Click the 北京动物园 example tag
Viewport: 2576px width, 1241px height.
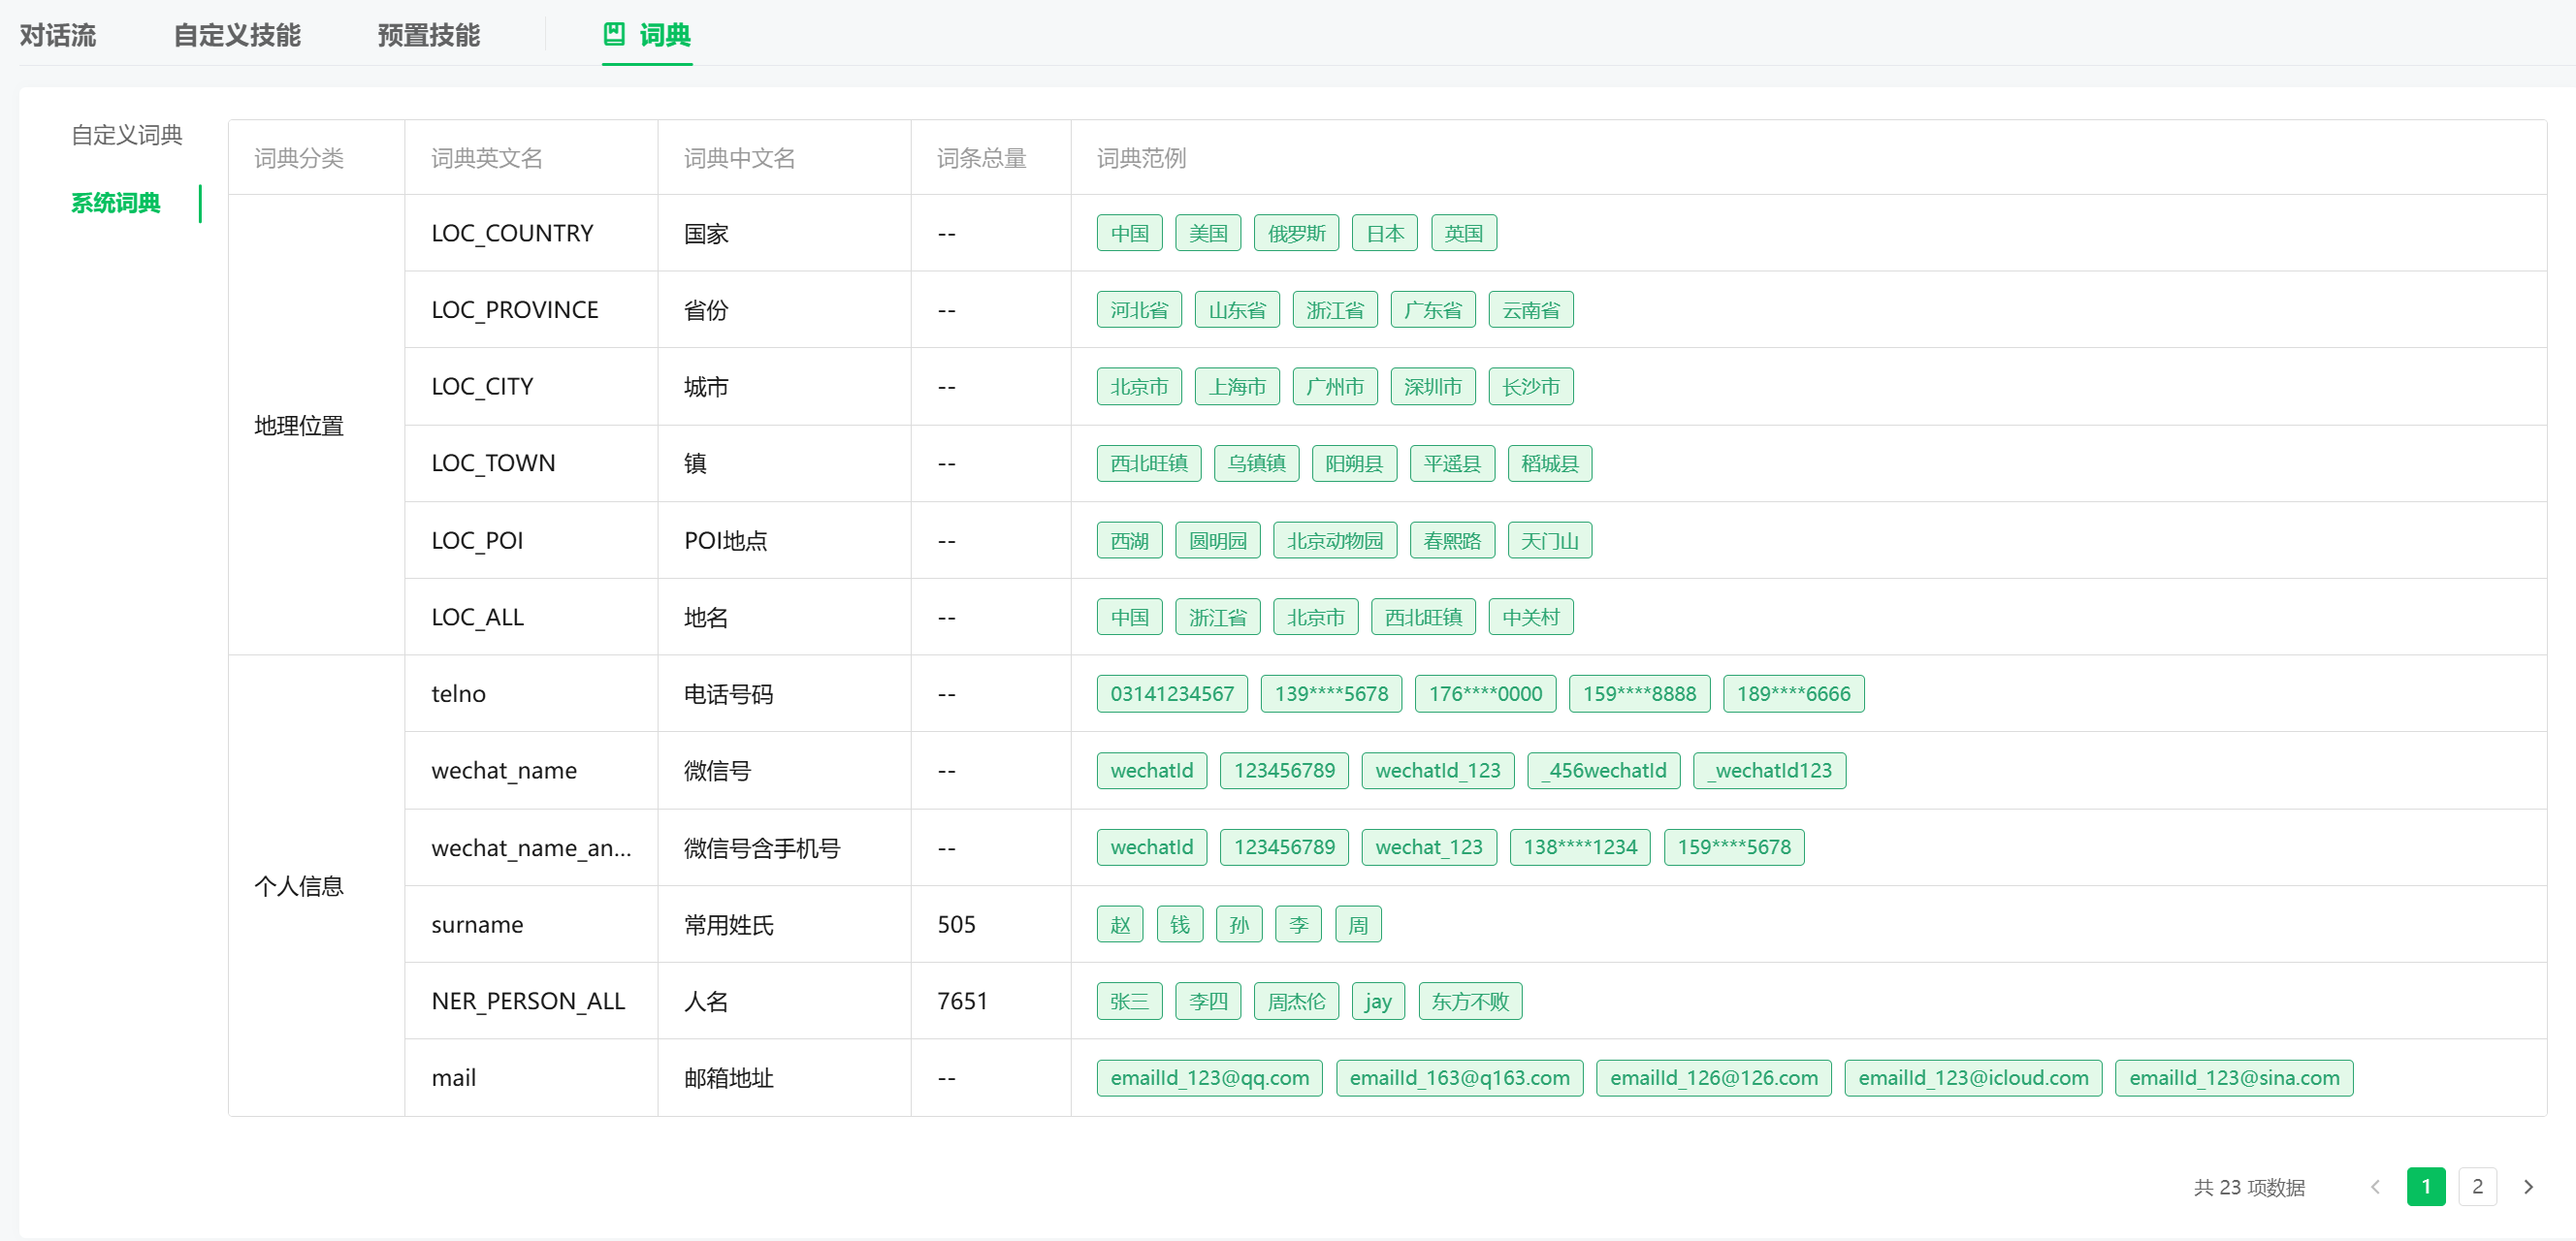pyautogui.click(x=1334, y=541)
